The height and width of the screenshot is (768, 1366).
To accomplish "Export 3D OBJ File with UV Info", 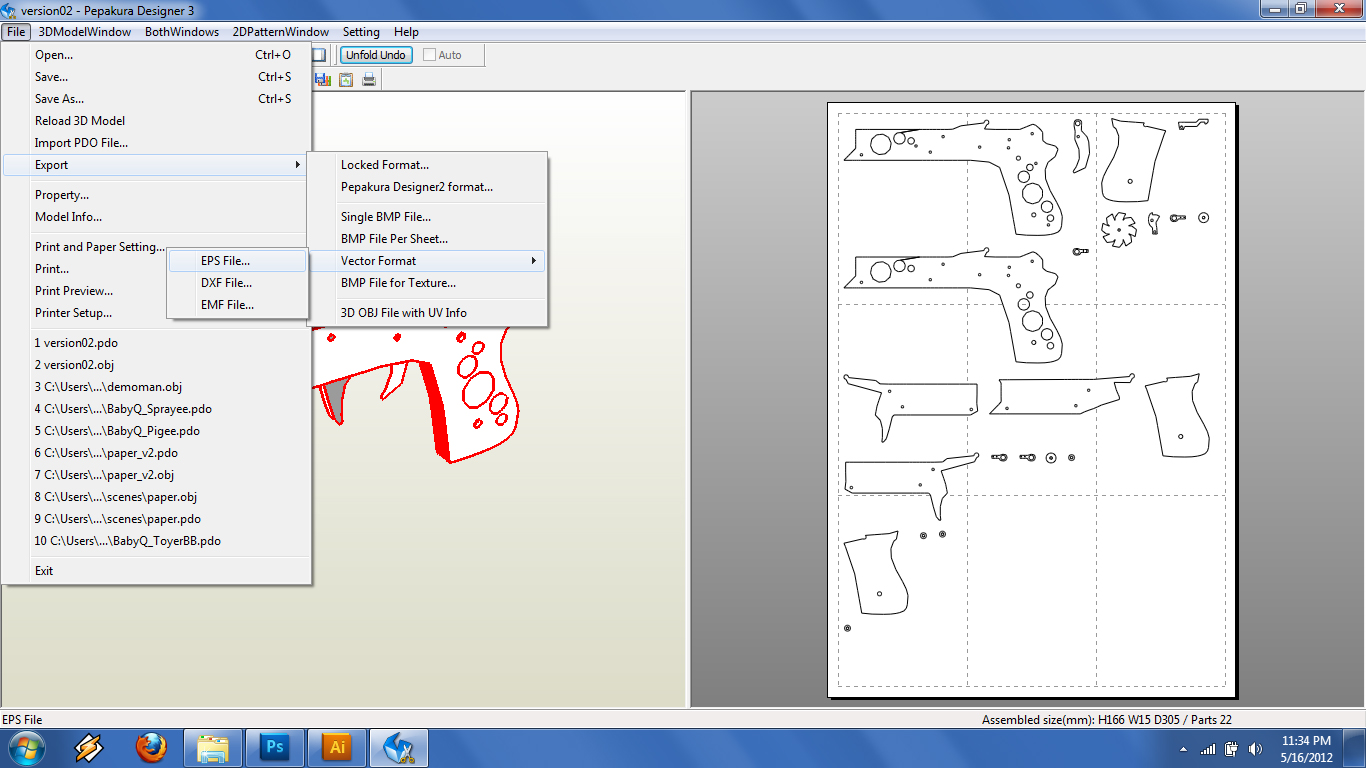I will [x=427, y=313].
